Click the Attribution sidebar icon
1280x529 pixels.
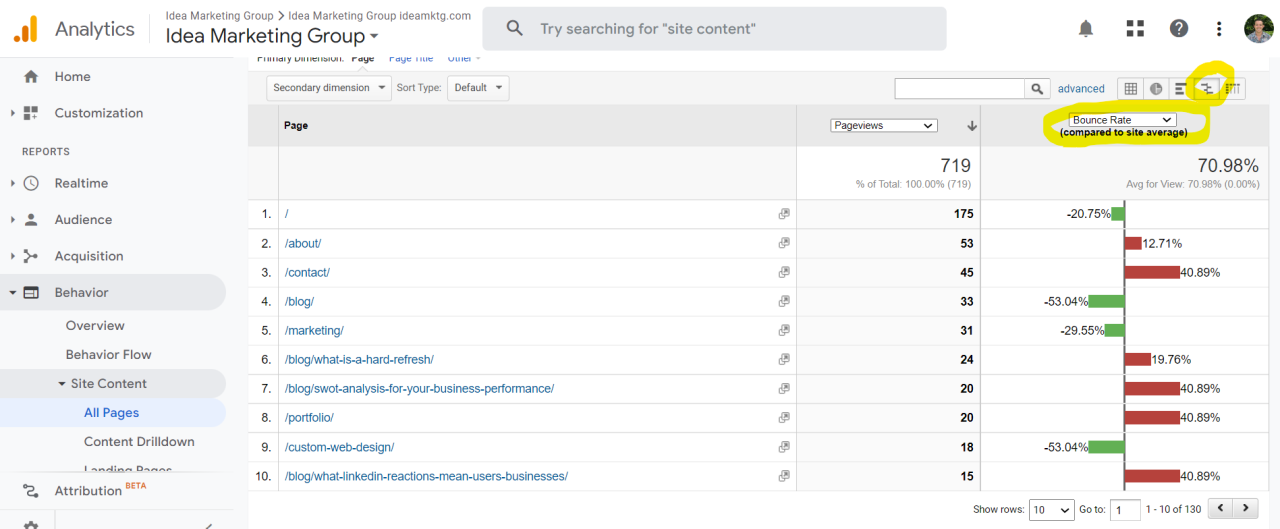[x=31, y=490]
